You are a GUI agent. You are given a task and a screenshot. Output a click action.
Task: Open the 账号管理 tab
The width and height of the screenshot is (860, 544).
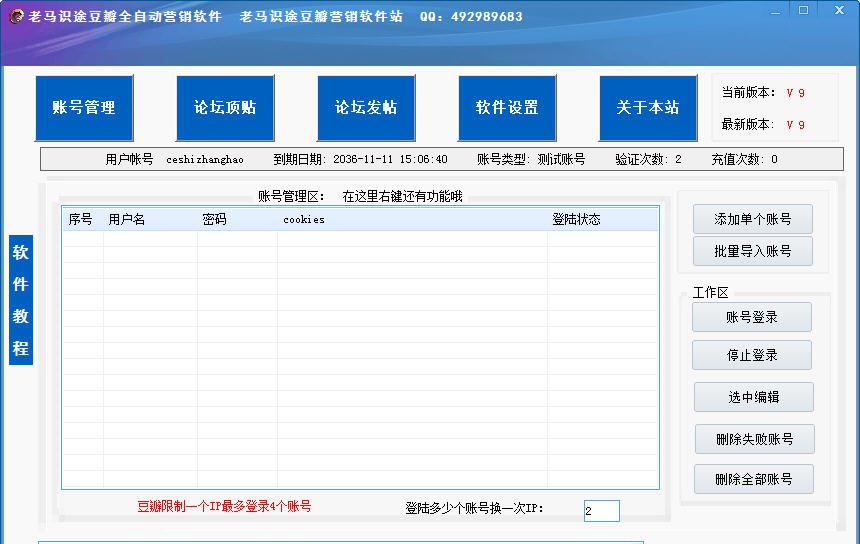tap(84, 107)
